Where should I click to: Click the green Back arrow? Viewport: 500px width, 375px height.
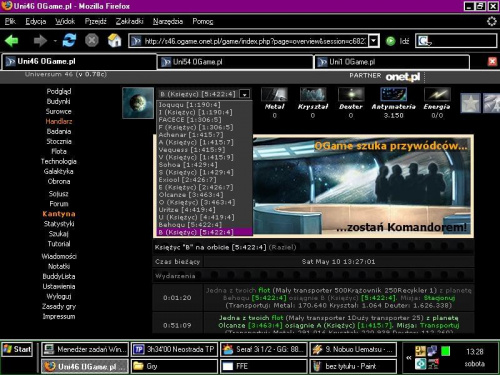point(12,41)
